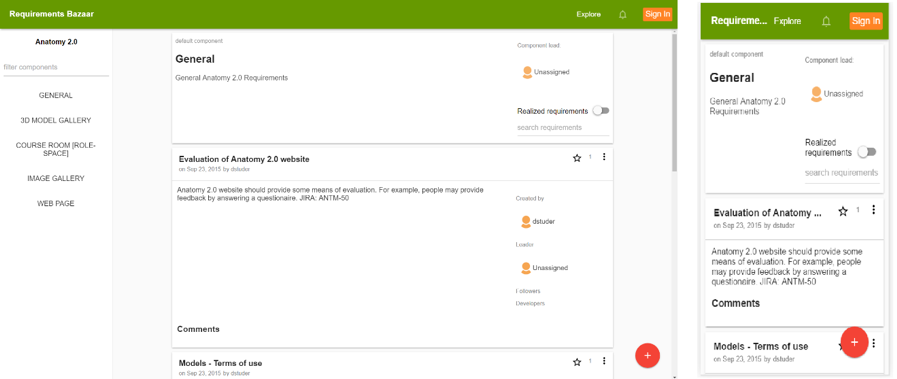Click Sign In button in desktop header
Viewport: 897px width, 379px height.
point(657,14)
